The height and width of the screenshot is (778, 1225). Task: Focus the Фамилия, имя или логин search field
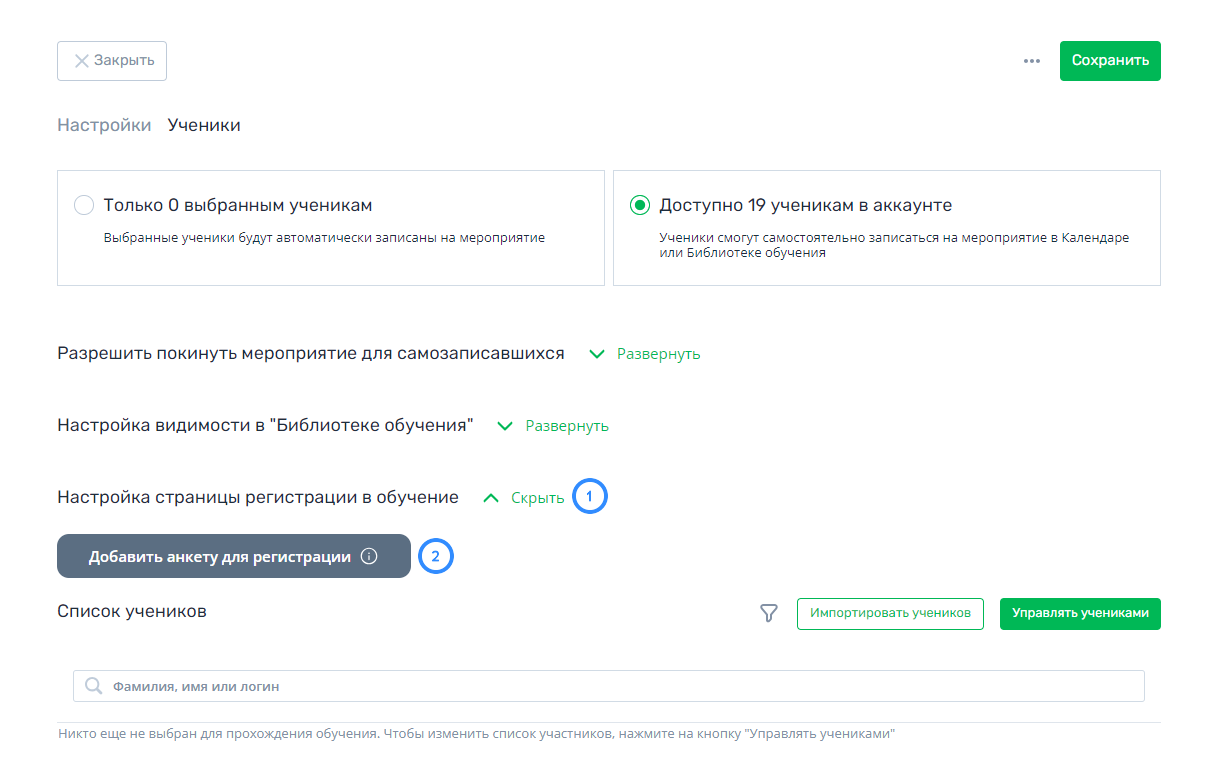pyautogui.click(x=609, y=686)
